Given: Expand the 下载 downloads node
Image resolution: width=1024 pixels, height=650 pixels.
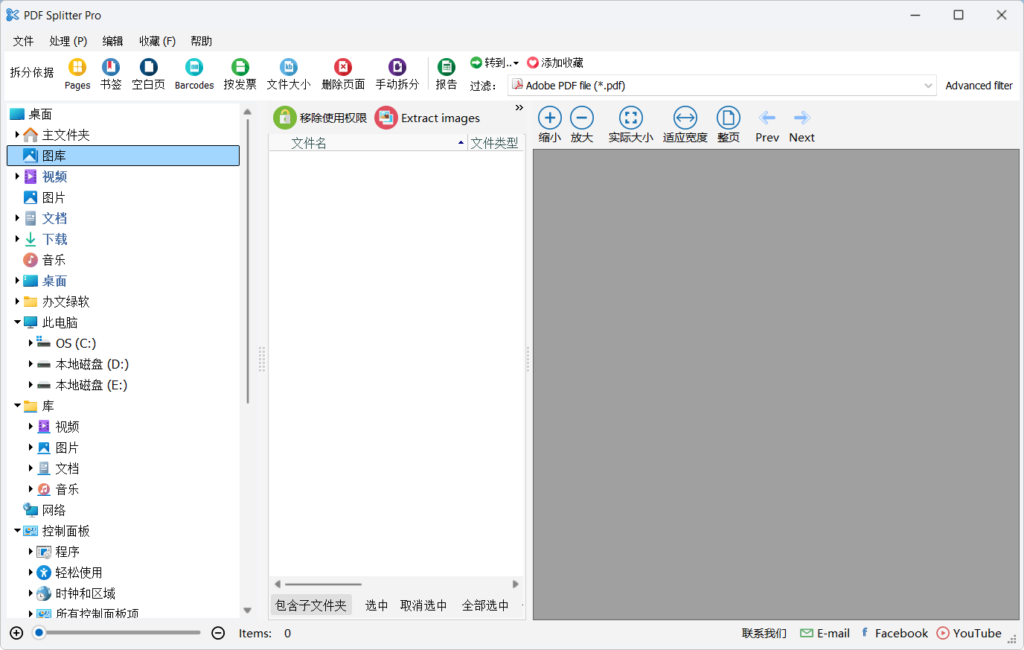Looking at the screenshot, I should pyautogui.click(x=17, y=239).
